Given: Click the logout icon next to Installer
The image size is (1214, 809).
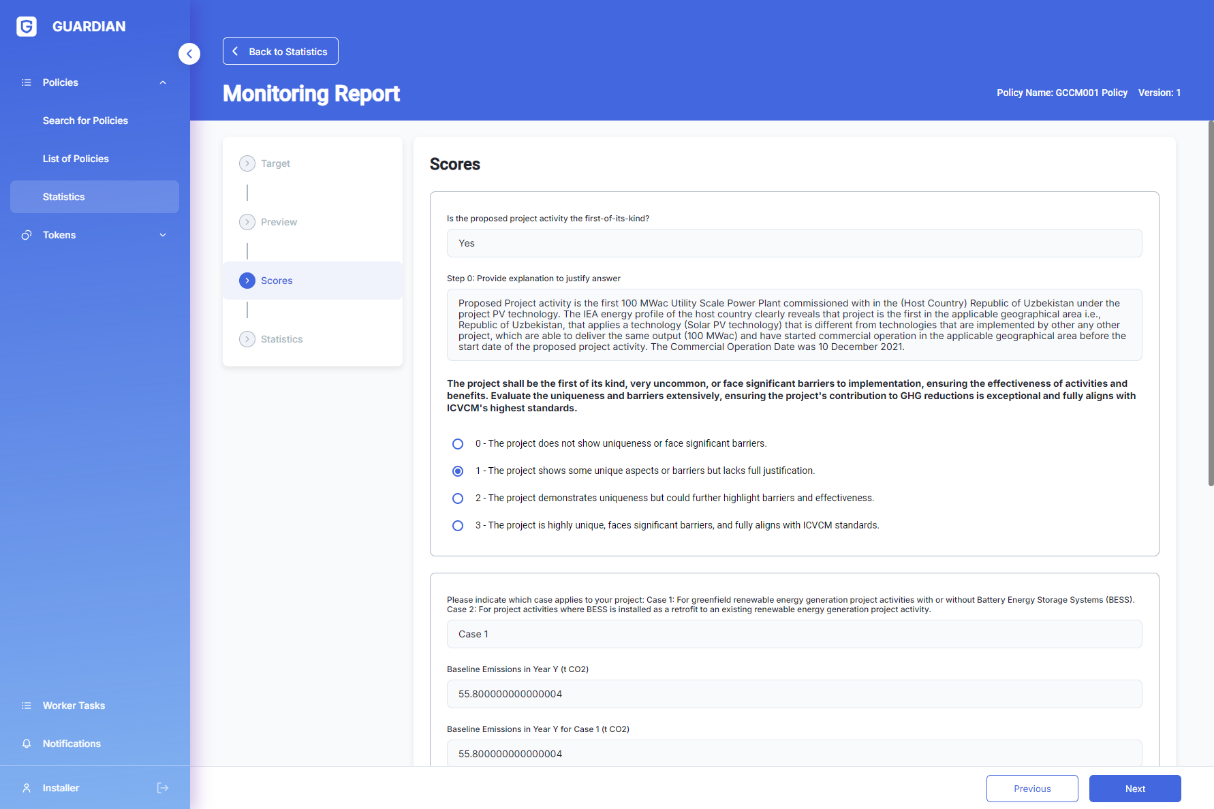Looking at the screenshot, I should pos(163,788).
